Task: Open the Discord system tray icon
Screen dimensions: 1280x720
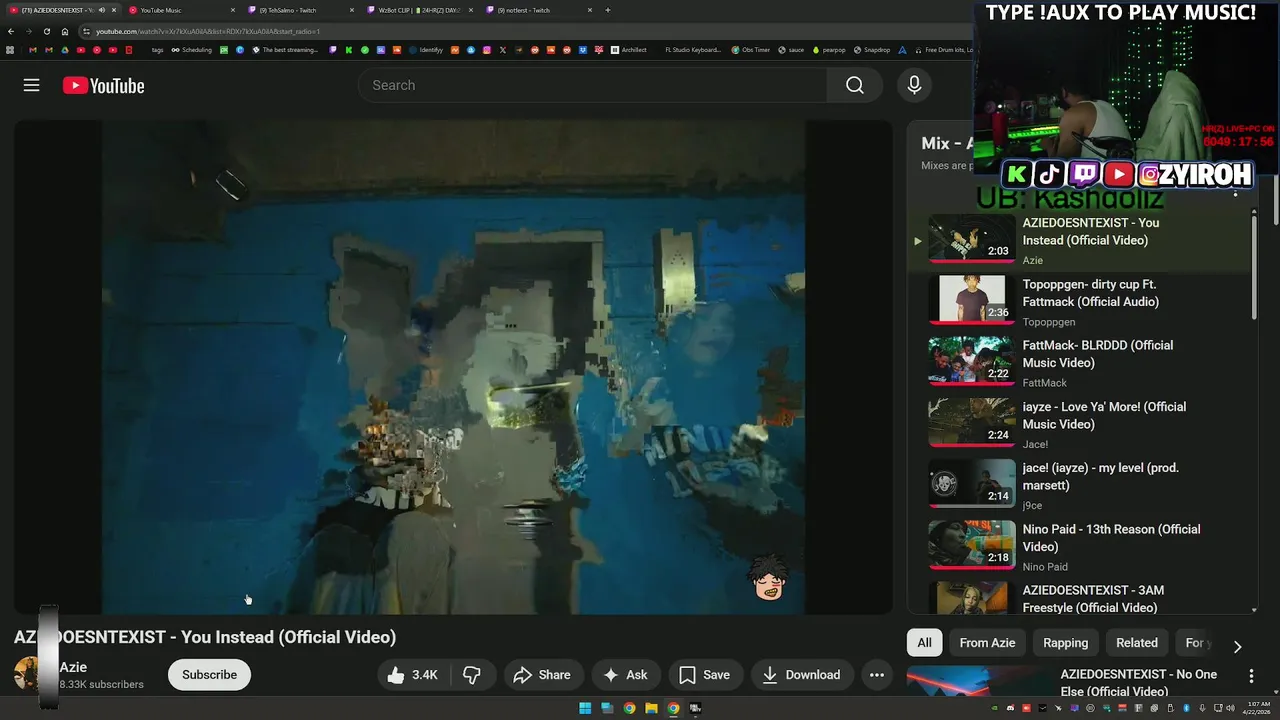Action: (1011, 708)
